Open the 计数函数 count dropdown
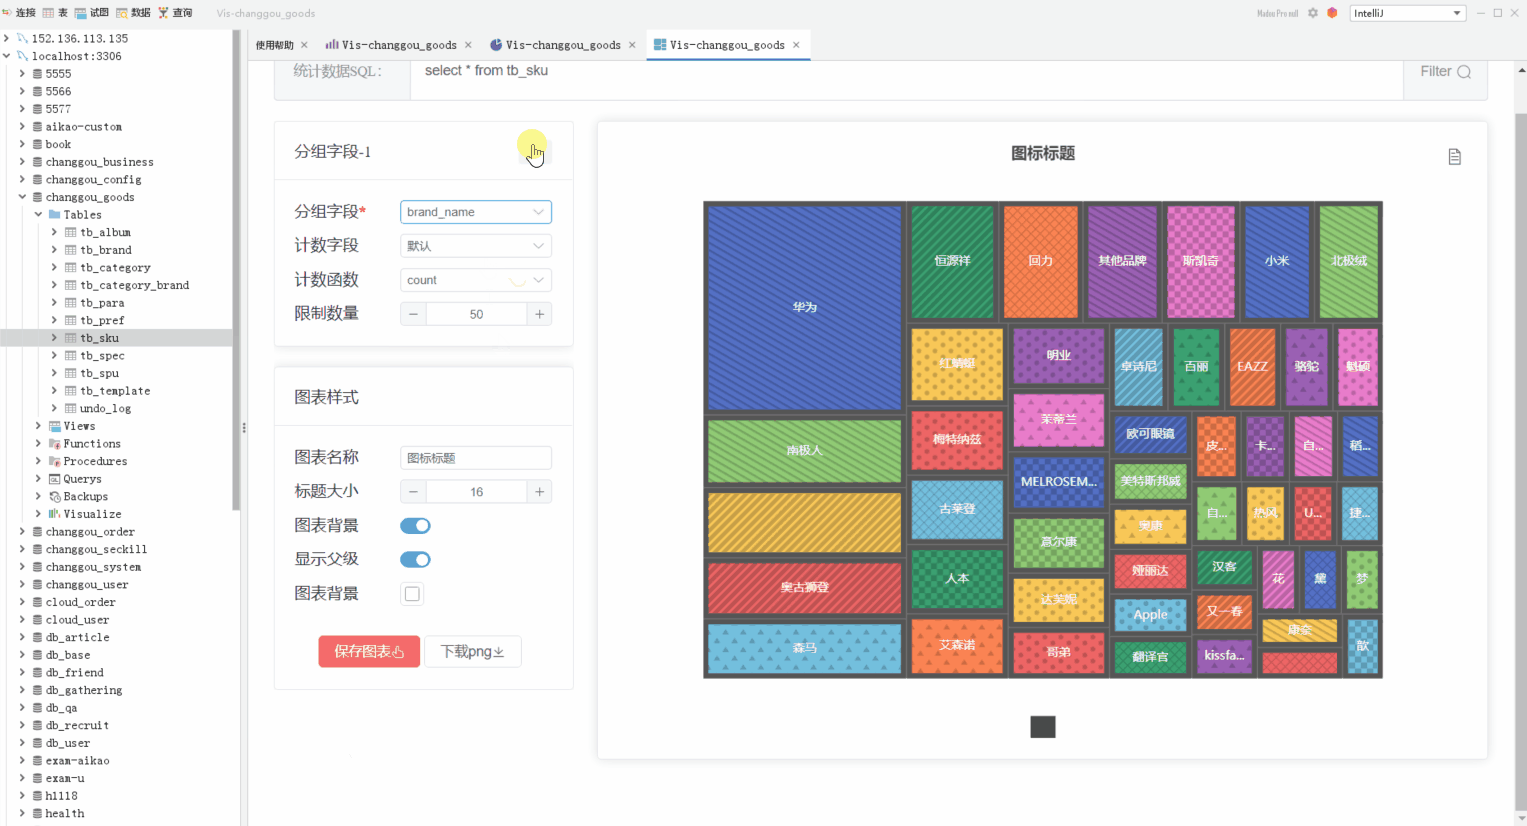 click(x=476, y=280)
